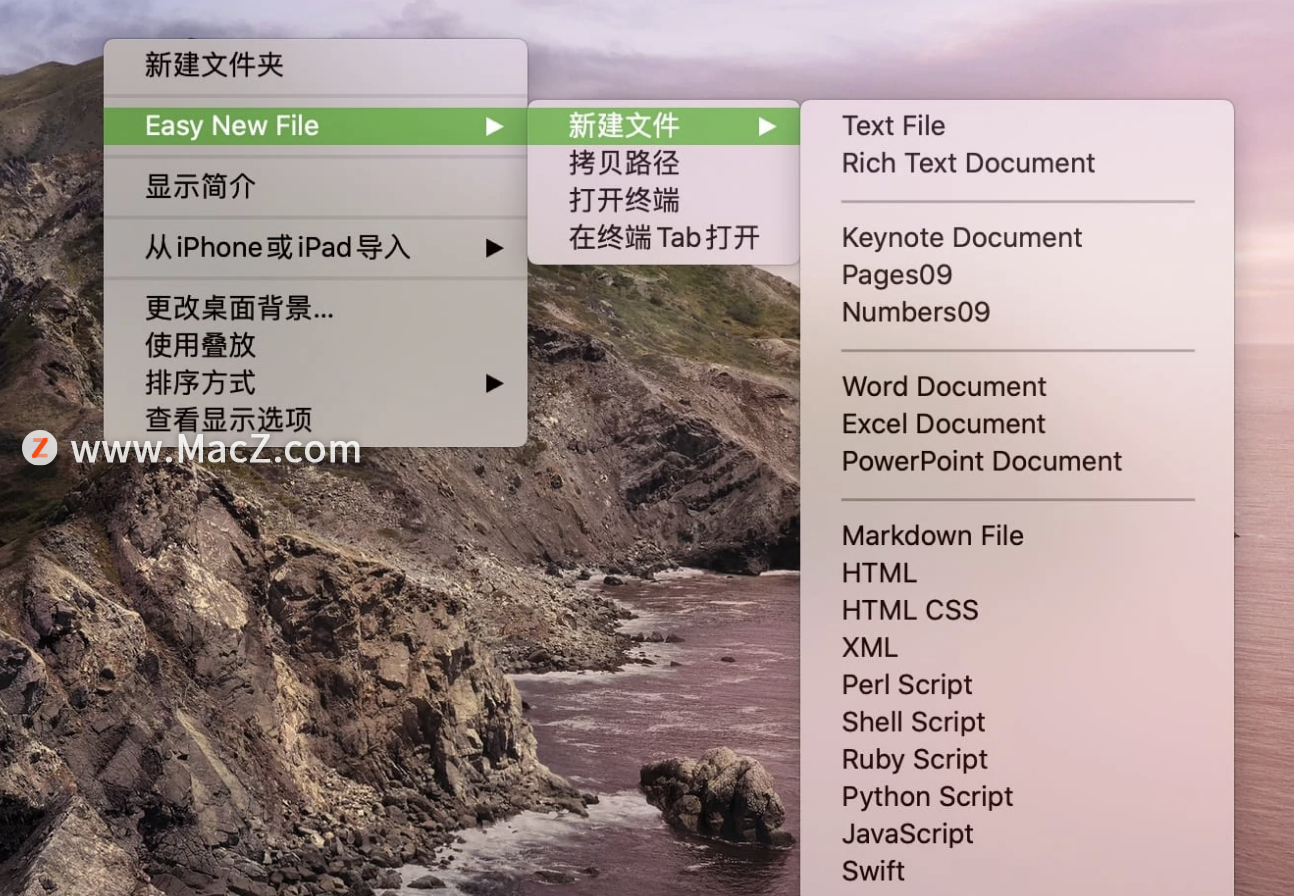
Task: Select Pages09 file type
Action: click(1017, 275)
